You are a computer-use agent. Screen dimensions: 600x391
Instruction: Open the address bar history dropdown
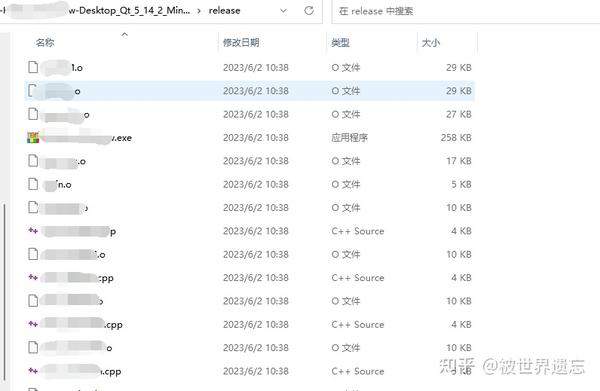283,11
